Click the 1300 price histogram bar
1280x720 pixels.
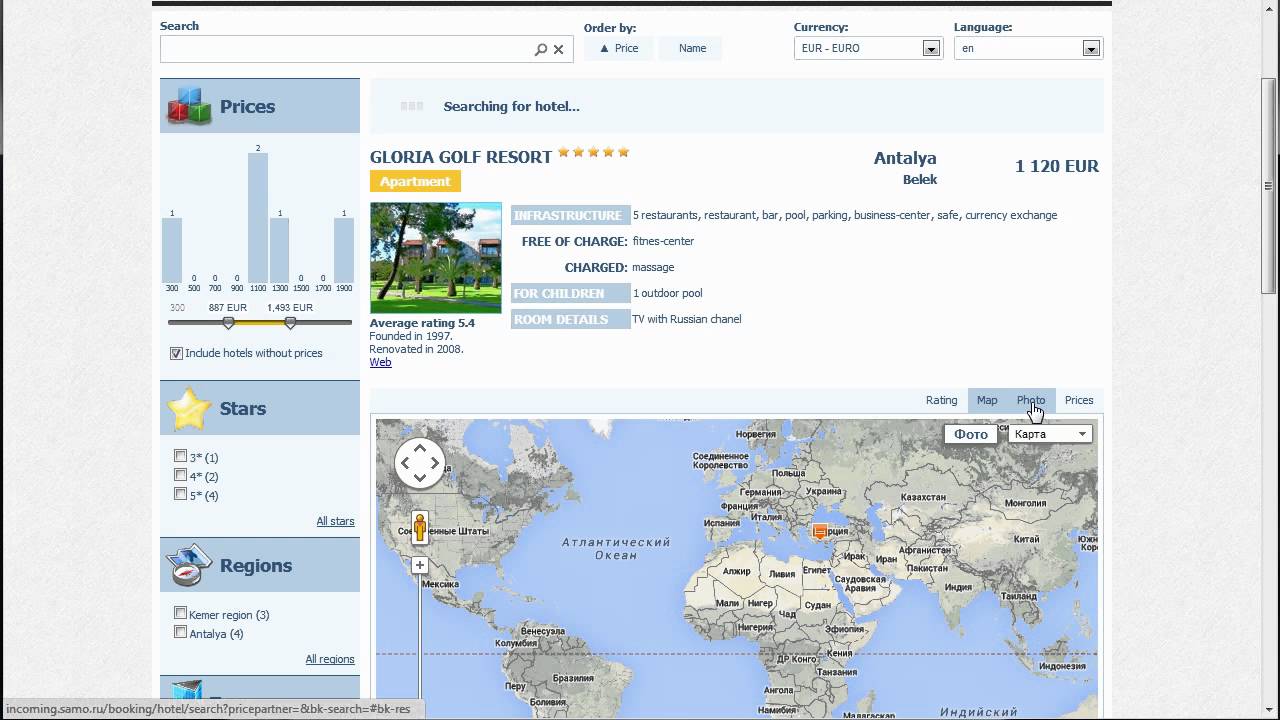[280, 250]
